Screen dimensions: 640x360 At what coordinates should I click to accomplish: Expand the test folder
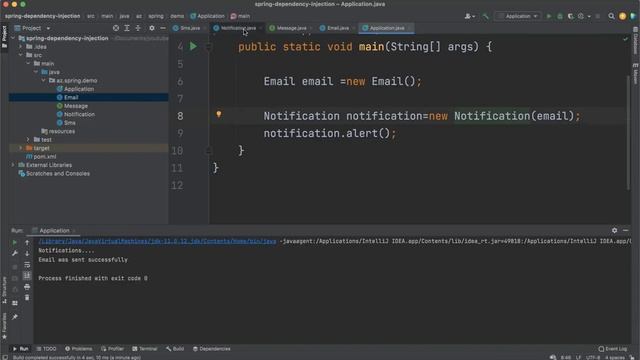(x=29, y=140)
